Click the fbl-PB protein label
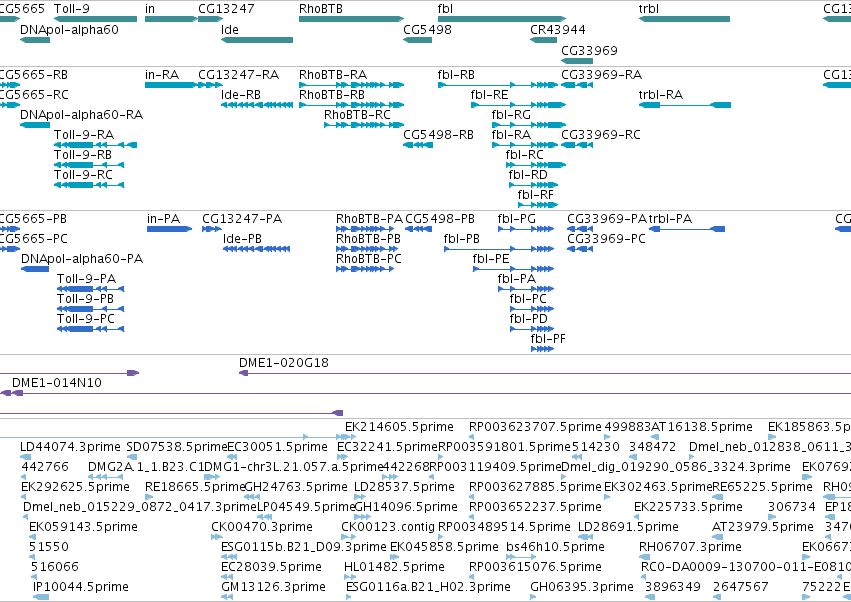 [461, 239]
